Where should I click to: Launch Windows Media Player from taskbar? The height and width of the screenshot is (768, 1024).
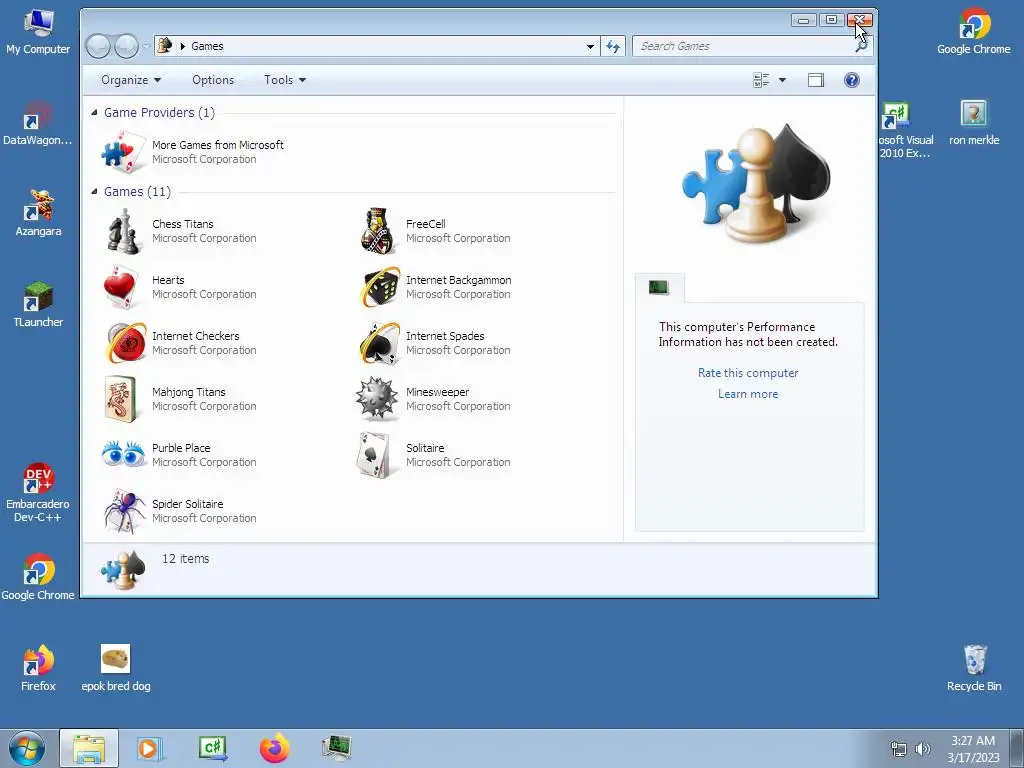[150, 748]
